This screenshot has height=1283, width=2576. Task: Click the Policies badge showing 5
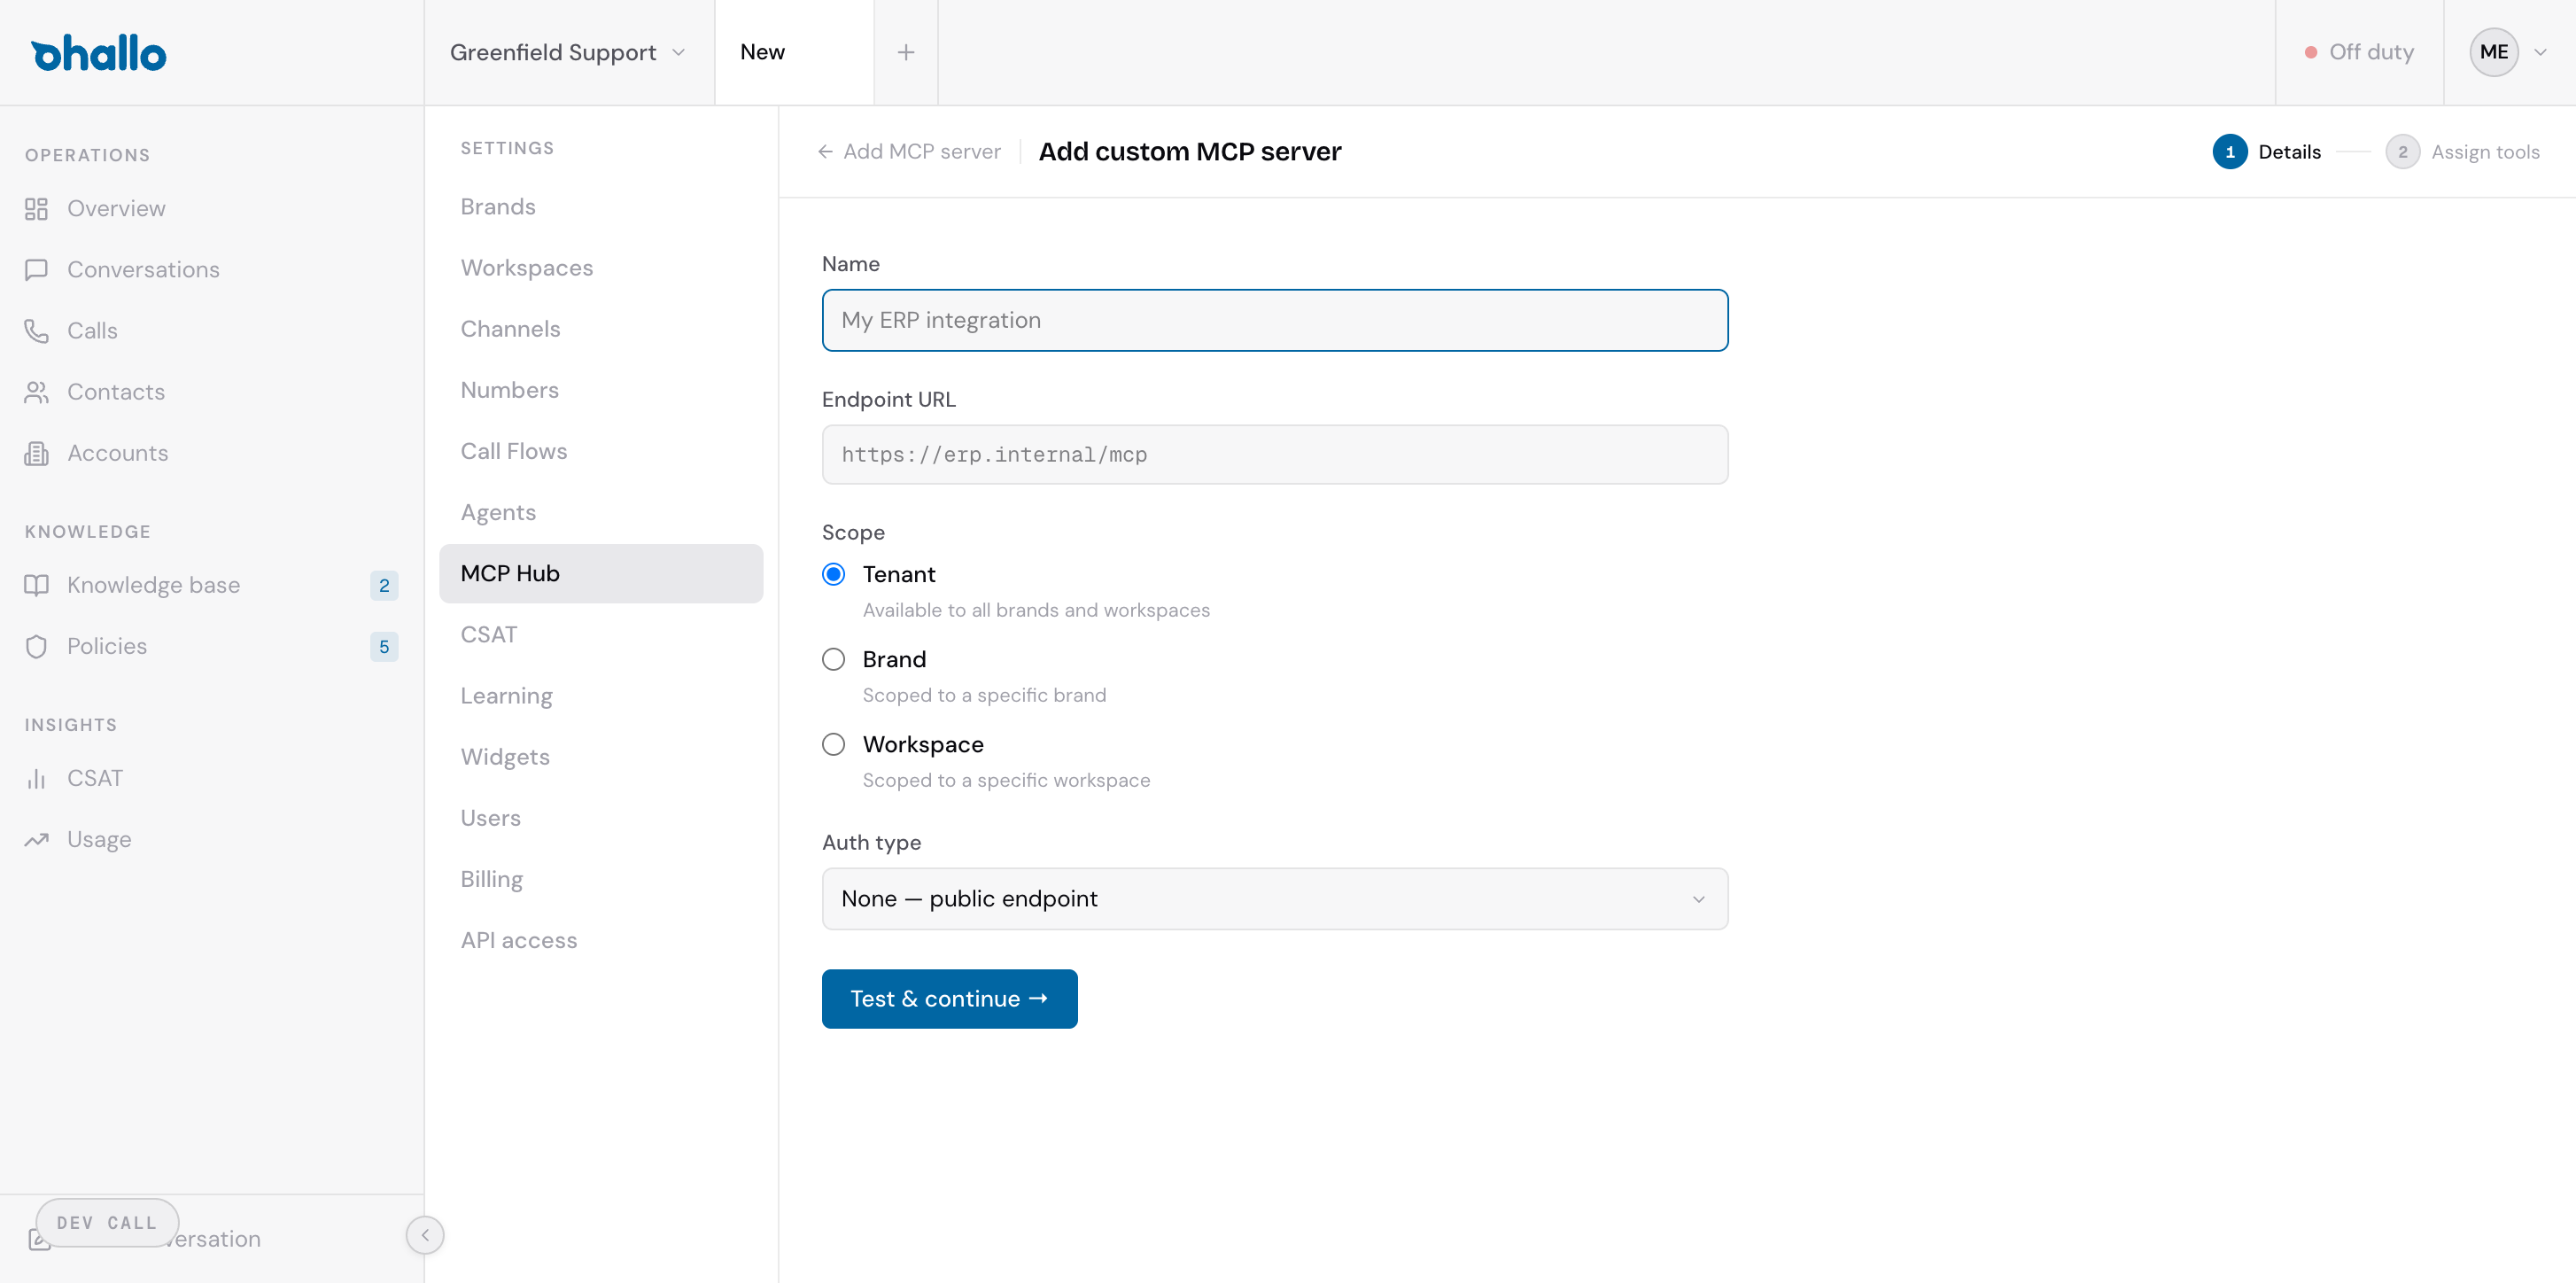point(384,646)
